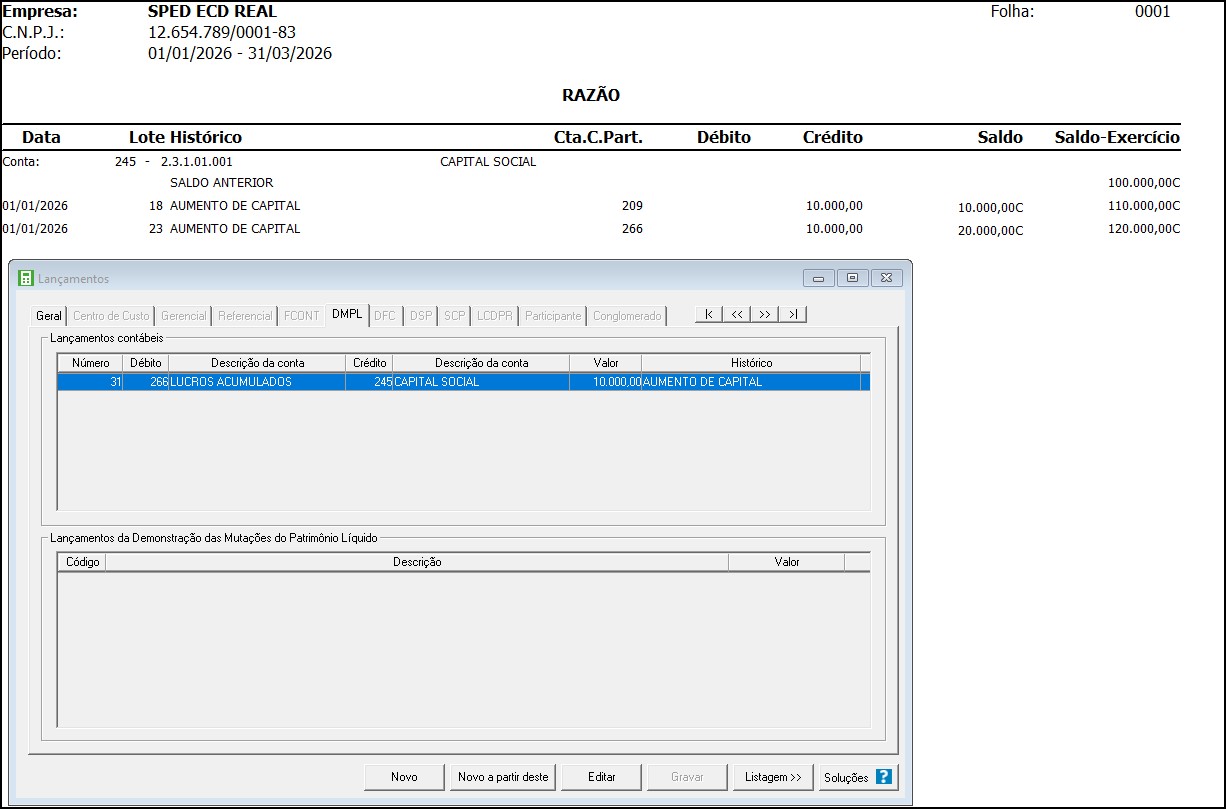The width and height of the screenshot is (1226, 809).
Task: Click contra account 209 in report
Action: pyautogui.click(x=632, y=206)
